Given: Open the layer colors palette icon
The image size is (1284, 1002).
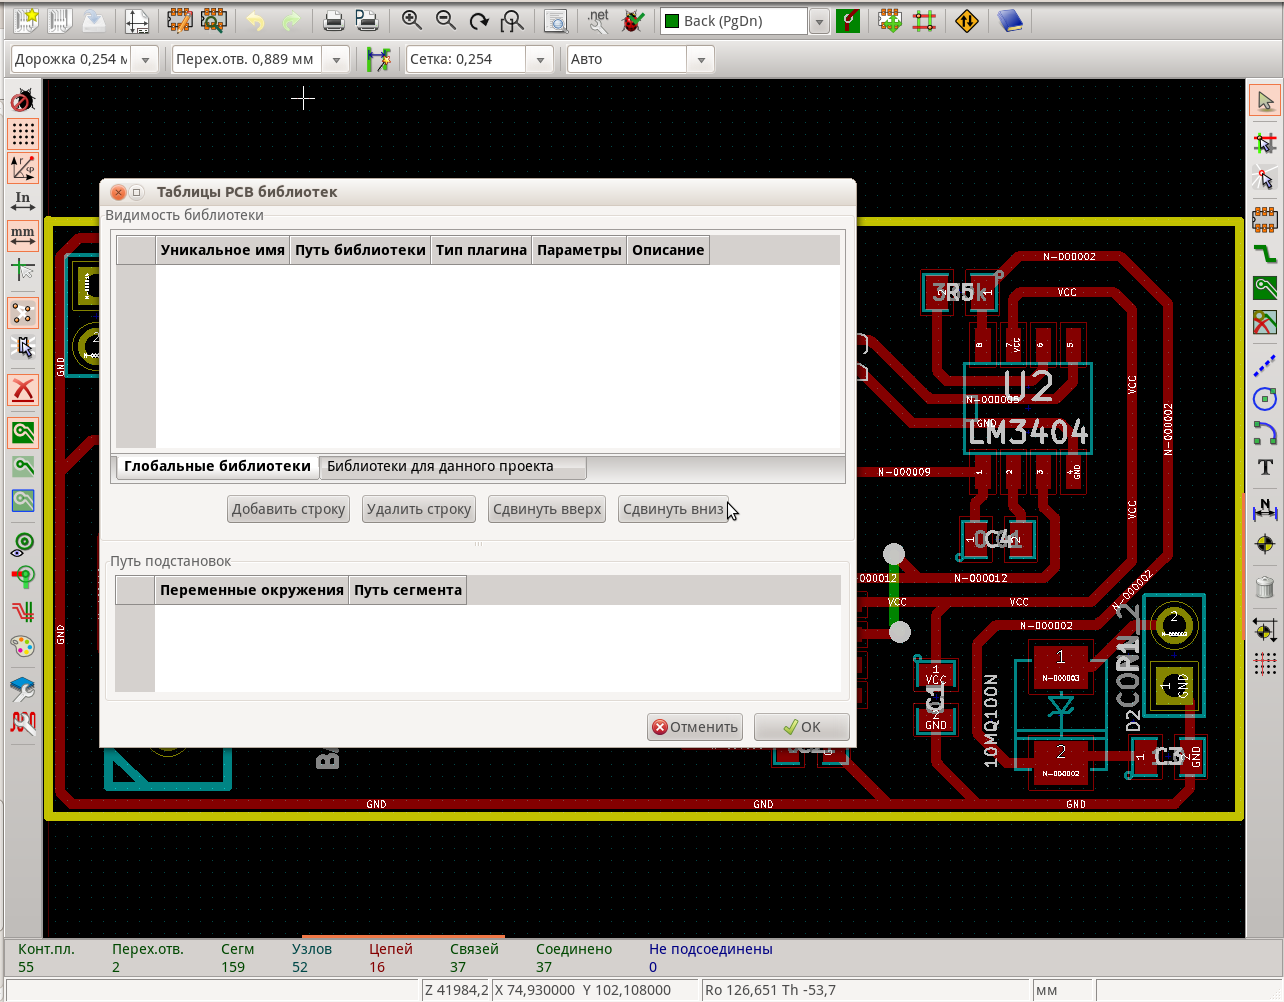Looking at the screenshot, I should click(23, 647).
